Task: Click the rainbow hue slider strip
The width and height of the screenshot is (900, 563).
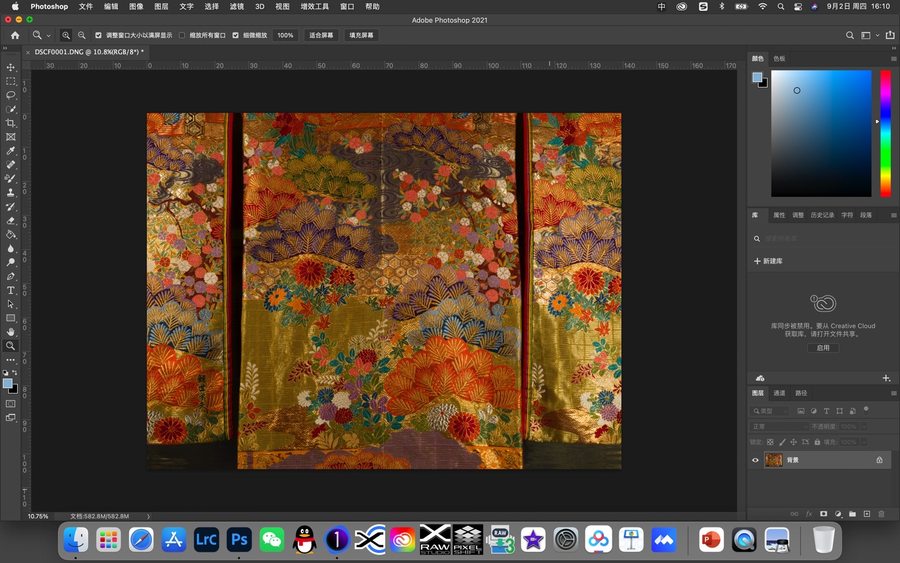Action: click(x=885, y=133)
